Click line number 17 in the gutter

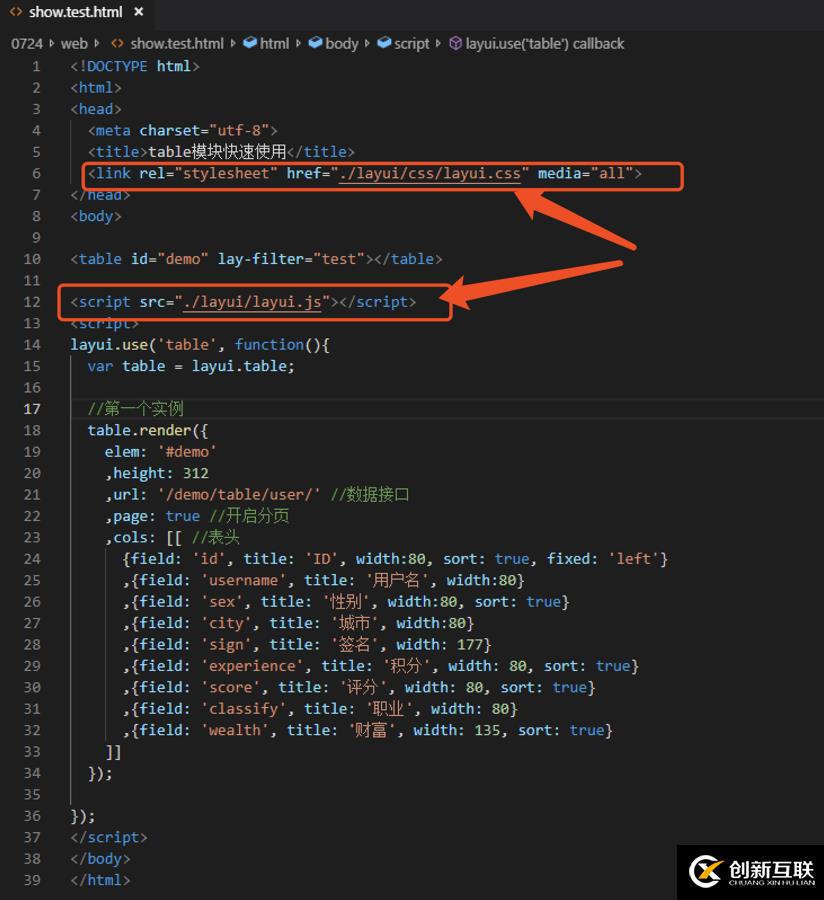pos(32,409)
